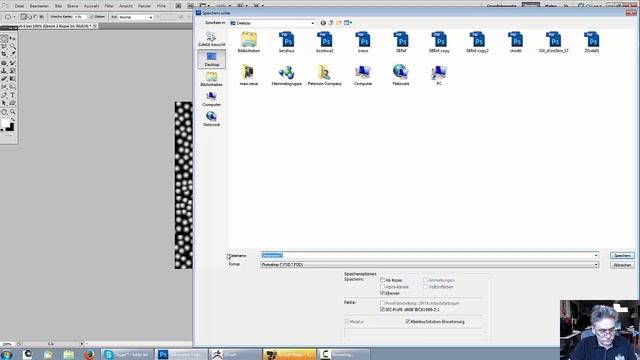Select the Clone Stamp tool
Image resolution: width=640 pixels, height=360 pixels.
coord(4,71)
